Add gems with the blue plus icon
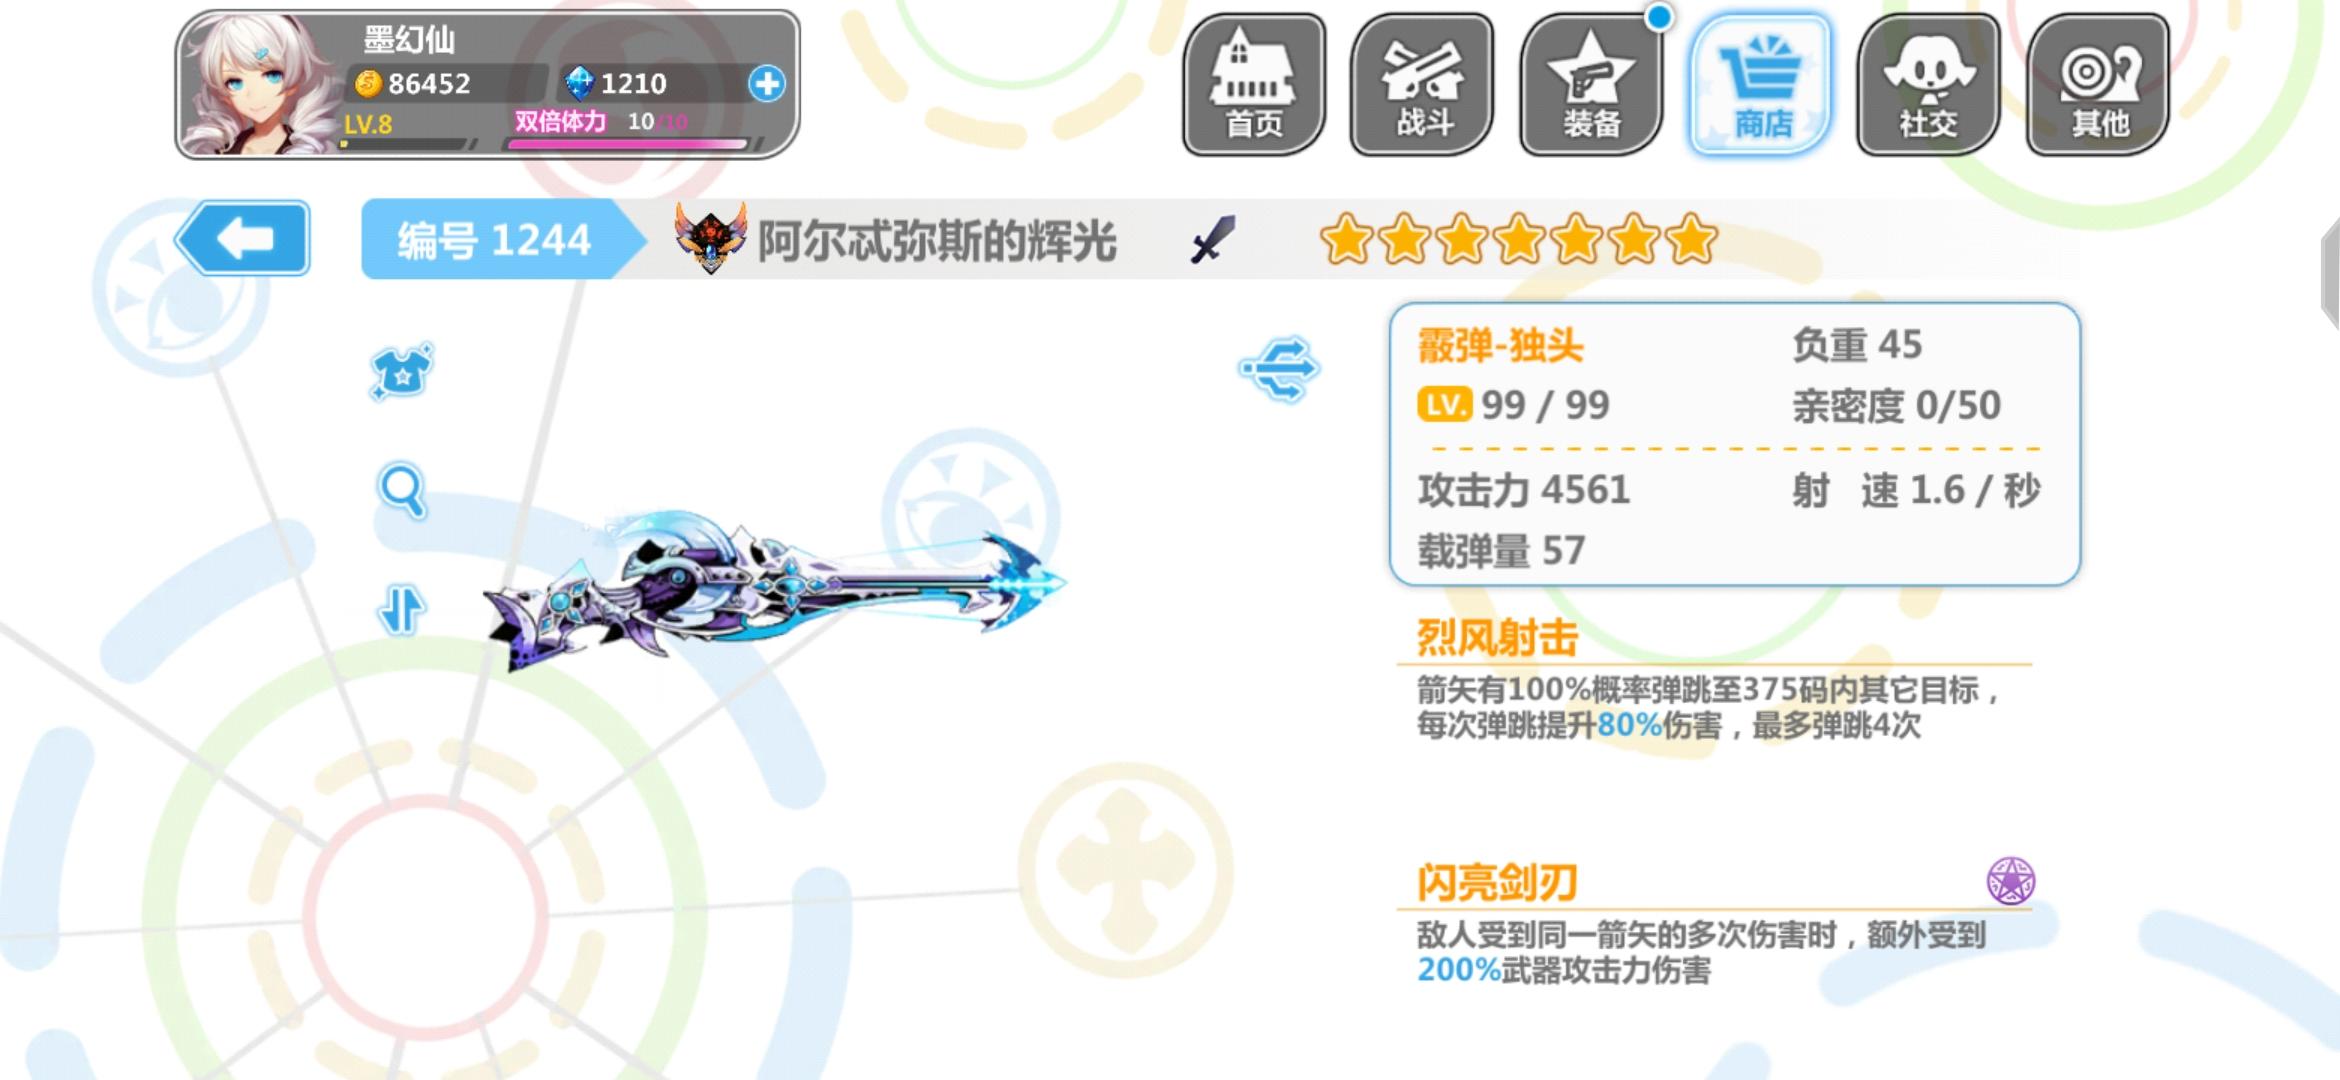The image size is (2340, 1080). (x=767, y=84)
